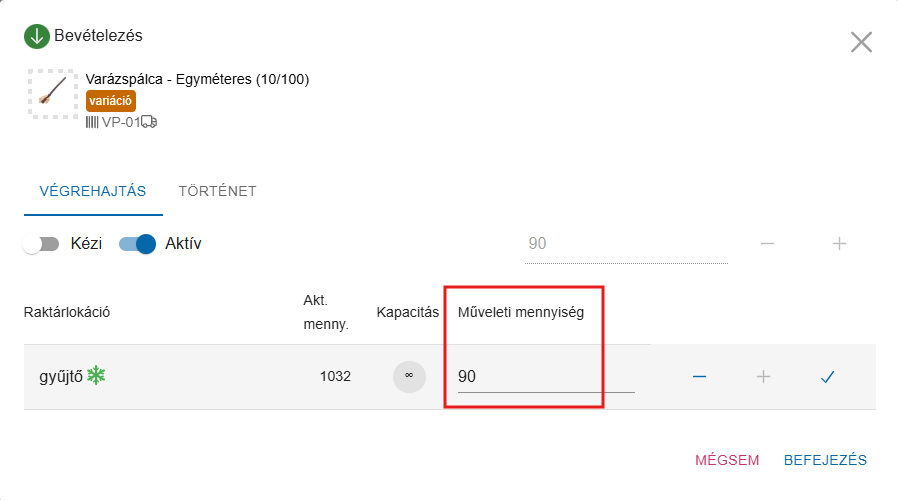898x500 pixels.
Task: Click the green Bevételezés down-arrow icon
Action: tap(37, 37)
